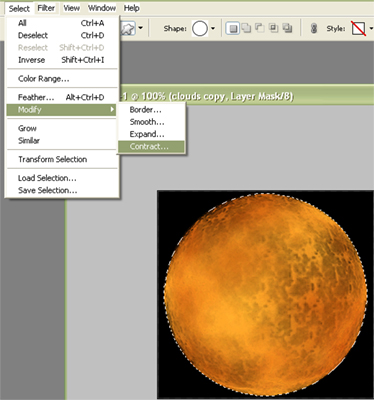Choose Inverse to invert the selection
Viewport: 374px width, 400px height.
[62, 60]
